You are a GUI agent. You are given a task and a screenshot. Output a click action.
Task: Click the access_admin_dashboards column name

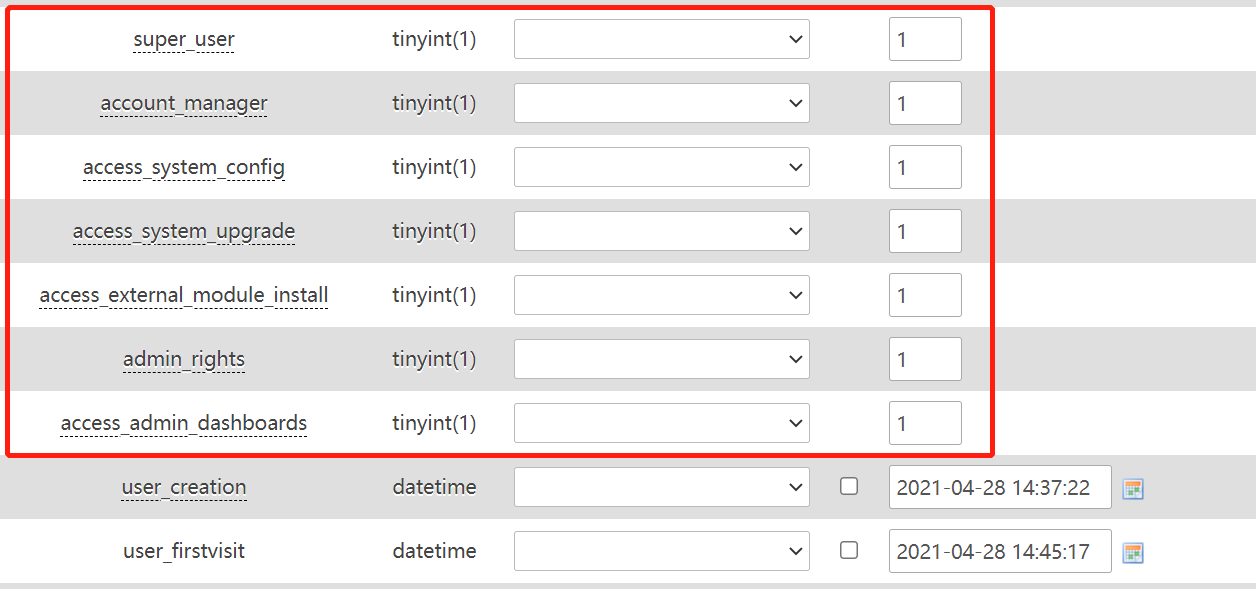pyautogui.click(x=184, y=424)
